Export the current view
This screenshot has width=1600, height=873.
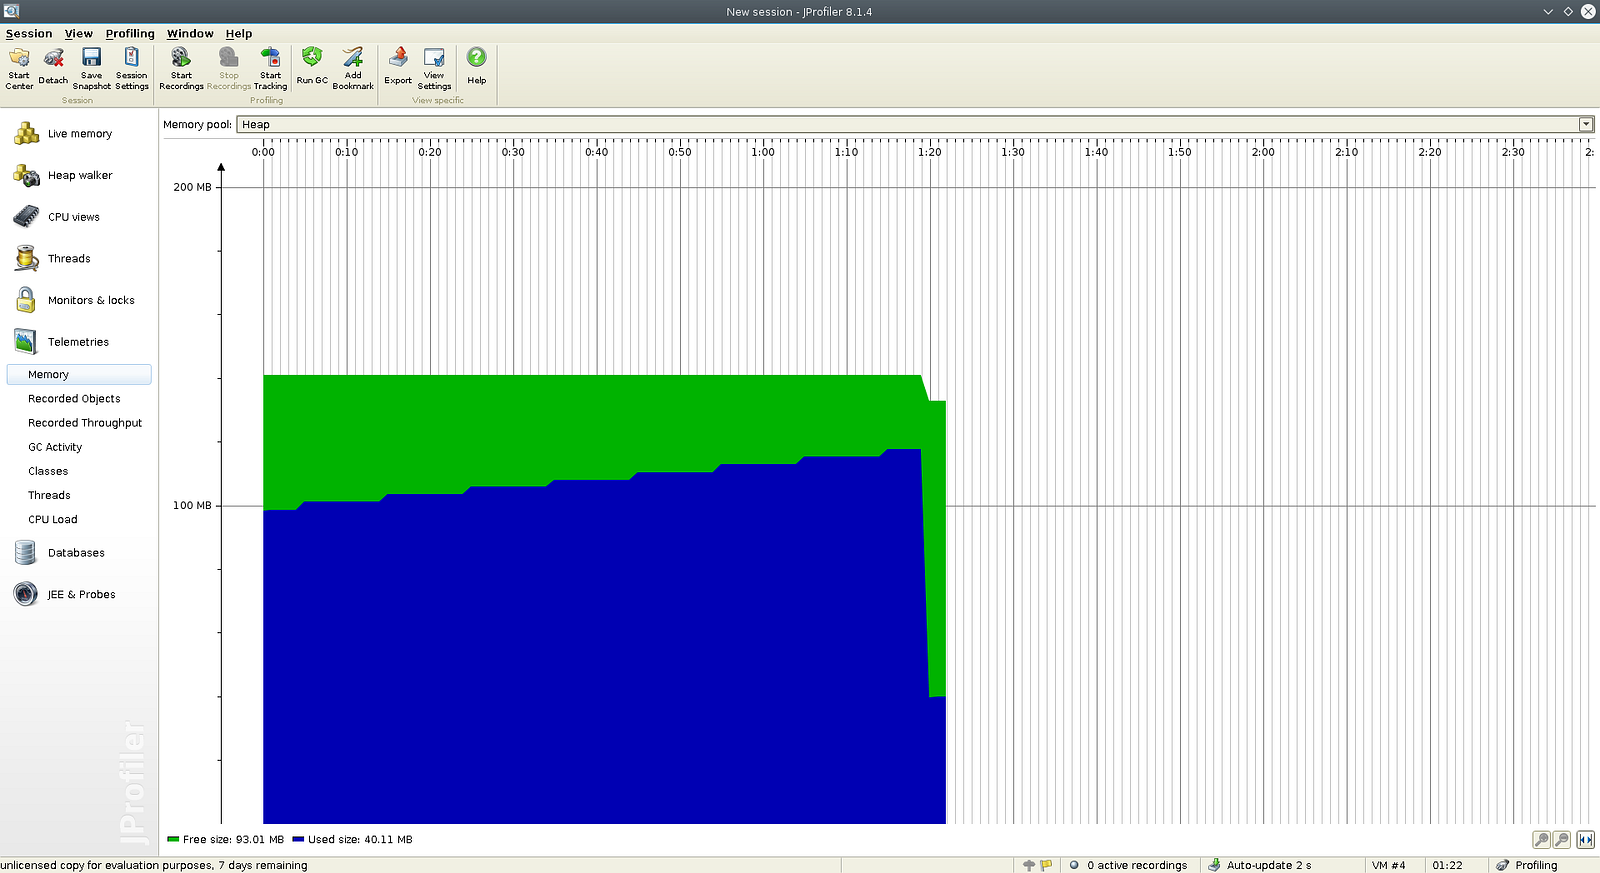point(398,66)
